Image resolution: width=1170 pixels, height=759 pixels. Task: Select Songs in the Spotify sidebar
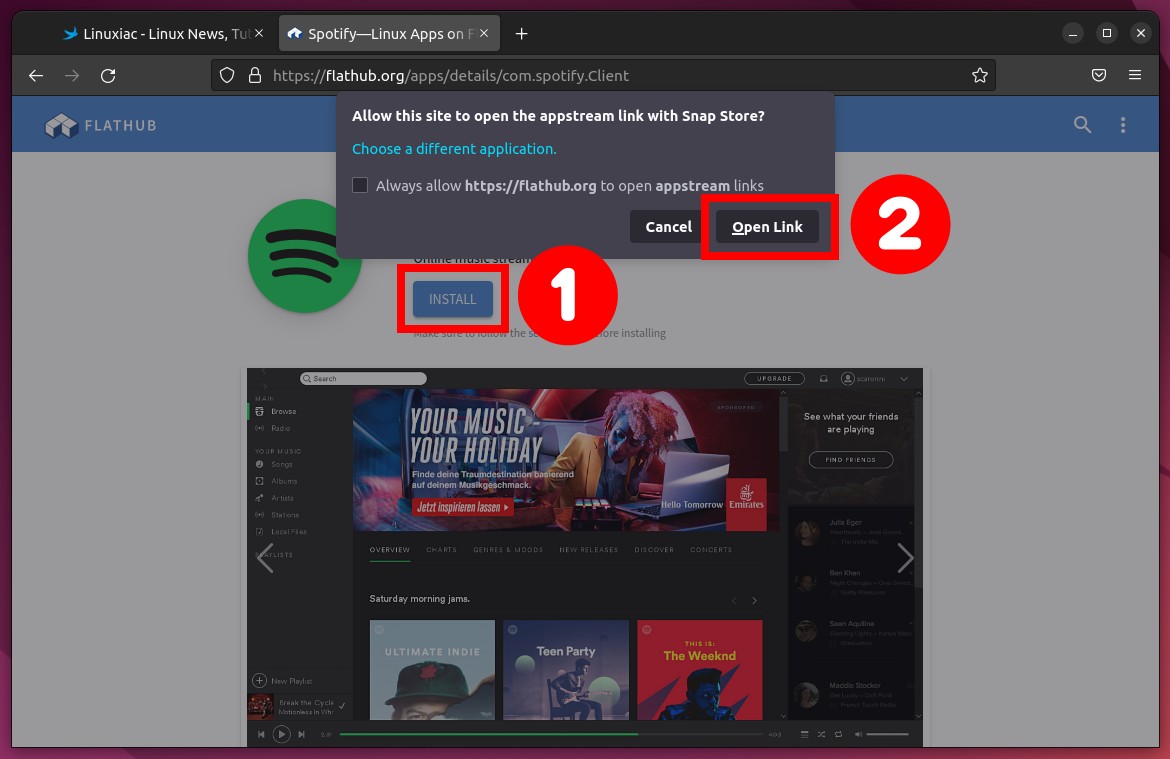click(x=274, y=464)
